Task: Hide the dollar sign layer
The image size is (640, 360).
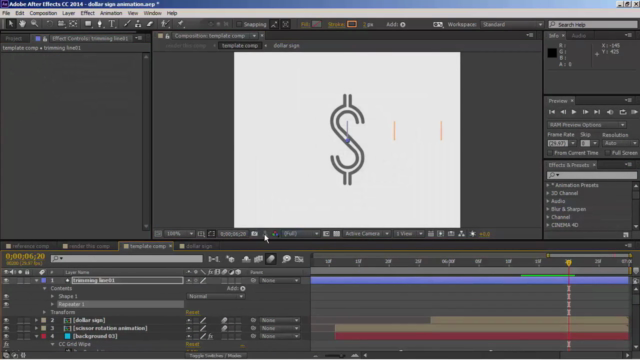Action: pyautogui.click(x=6, y=320)
